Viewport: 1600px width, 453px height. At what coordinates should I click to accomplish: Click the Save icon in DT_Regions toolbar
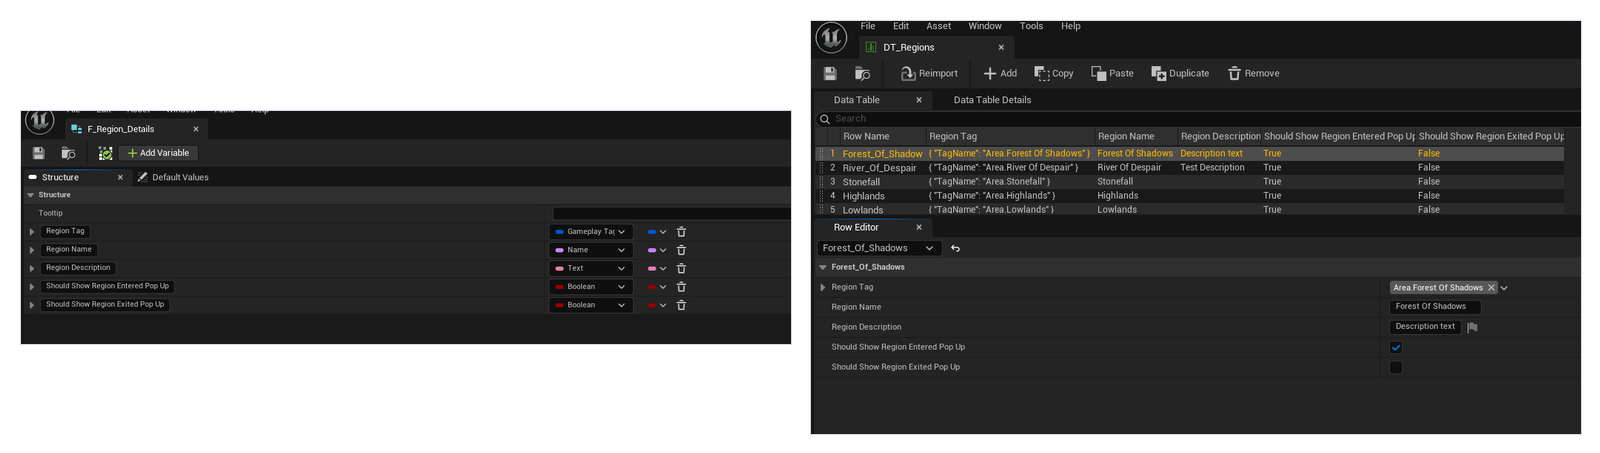tap(830, 73)
